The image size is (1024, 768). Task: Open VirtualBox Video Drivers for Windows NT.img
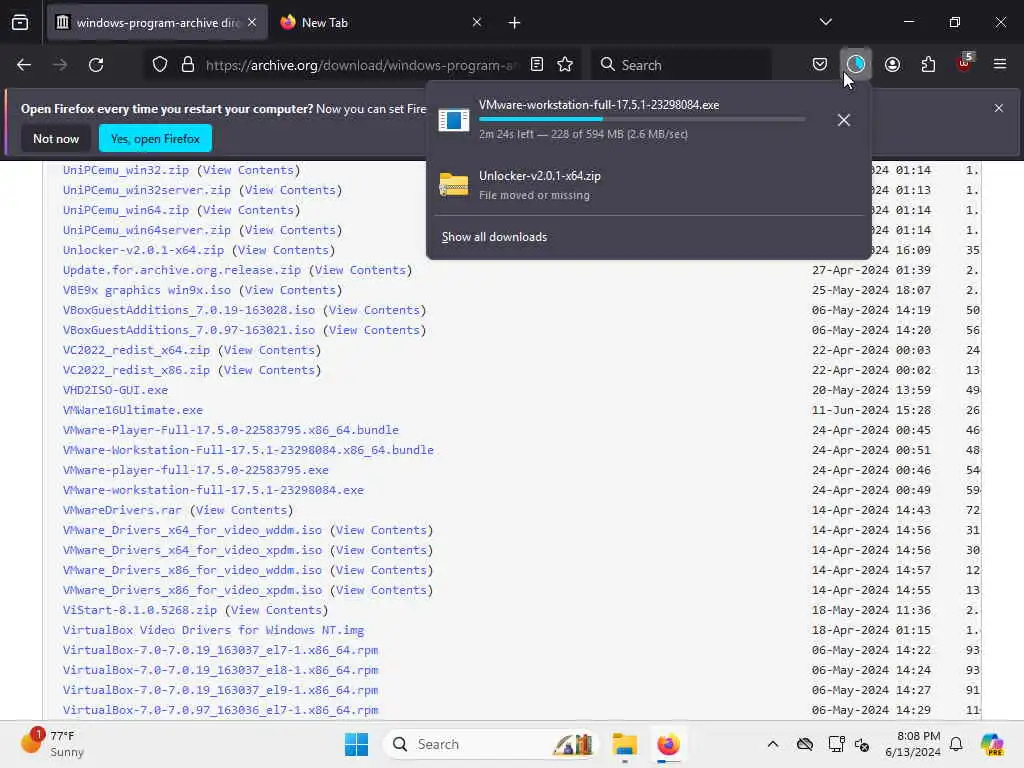(x=213, y=630)
